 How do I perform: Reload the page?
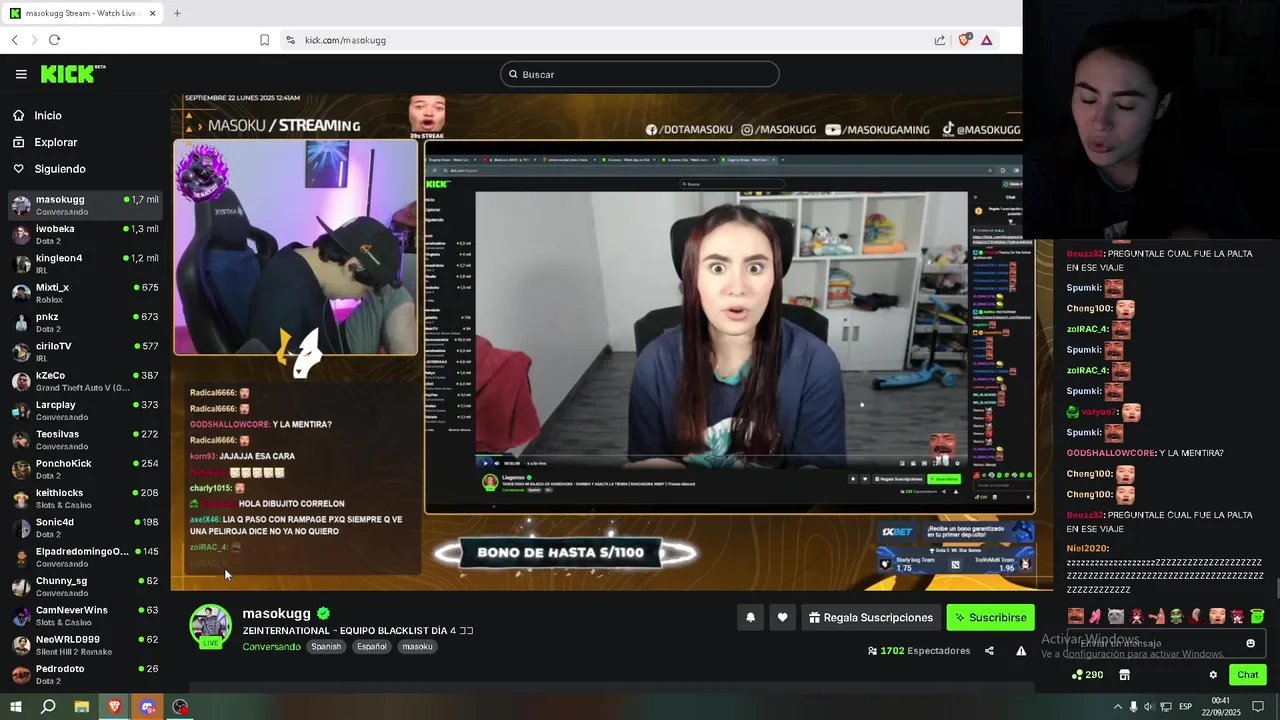(54, 40)
